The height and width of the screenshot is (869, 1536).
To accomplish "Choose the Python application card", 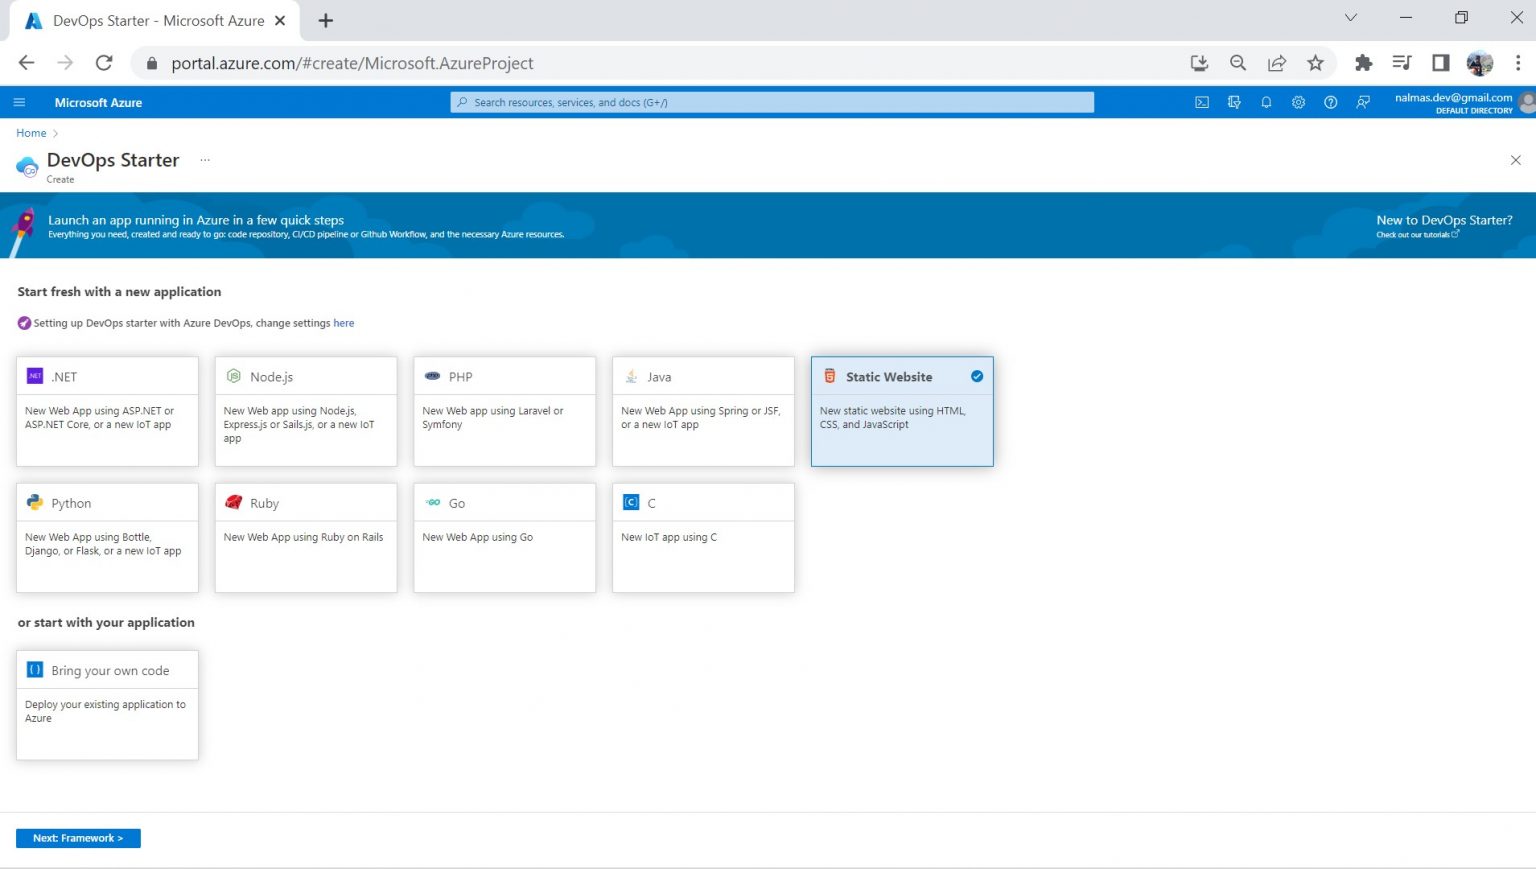I will point(107,538).
